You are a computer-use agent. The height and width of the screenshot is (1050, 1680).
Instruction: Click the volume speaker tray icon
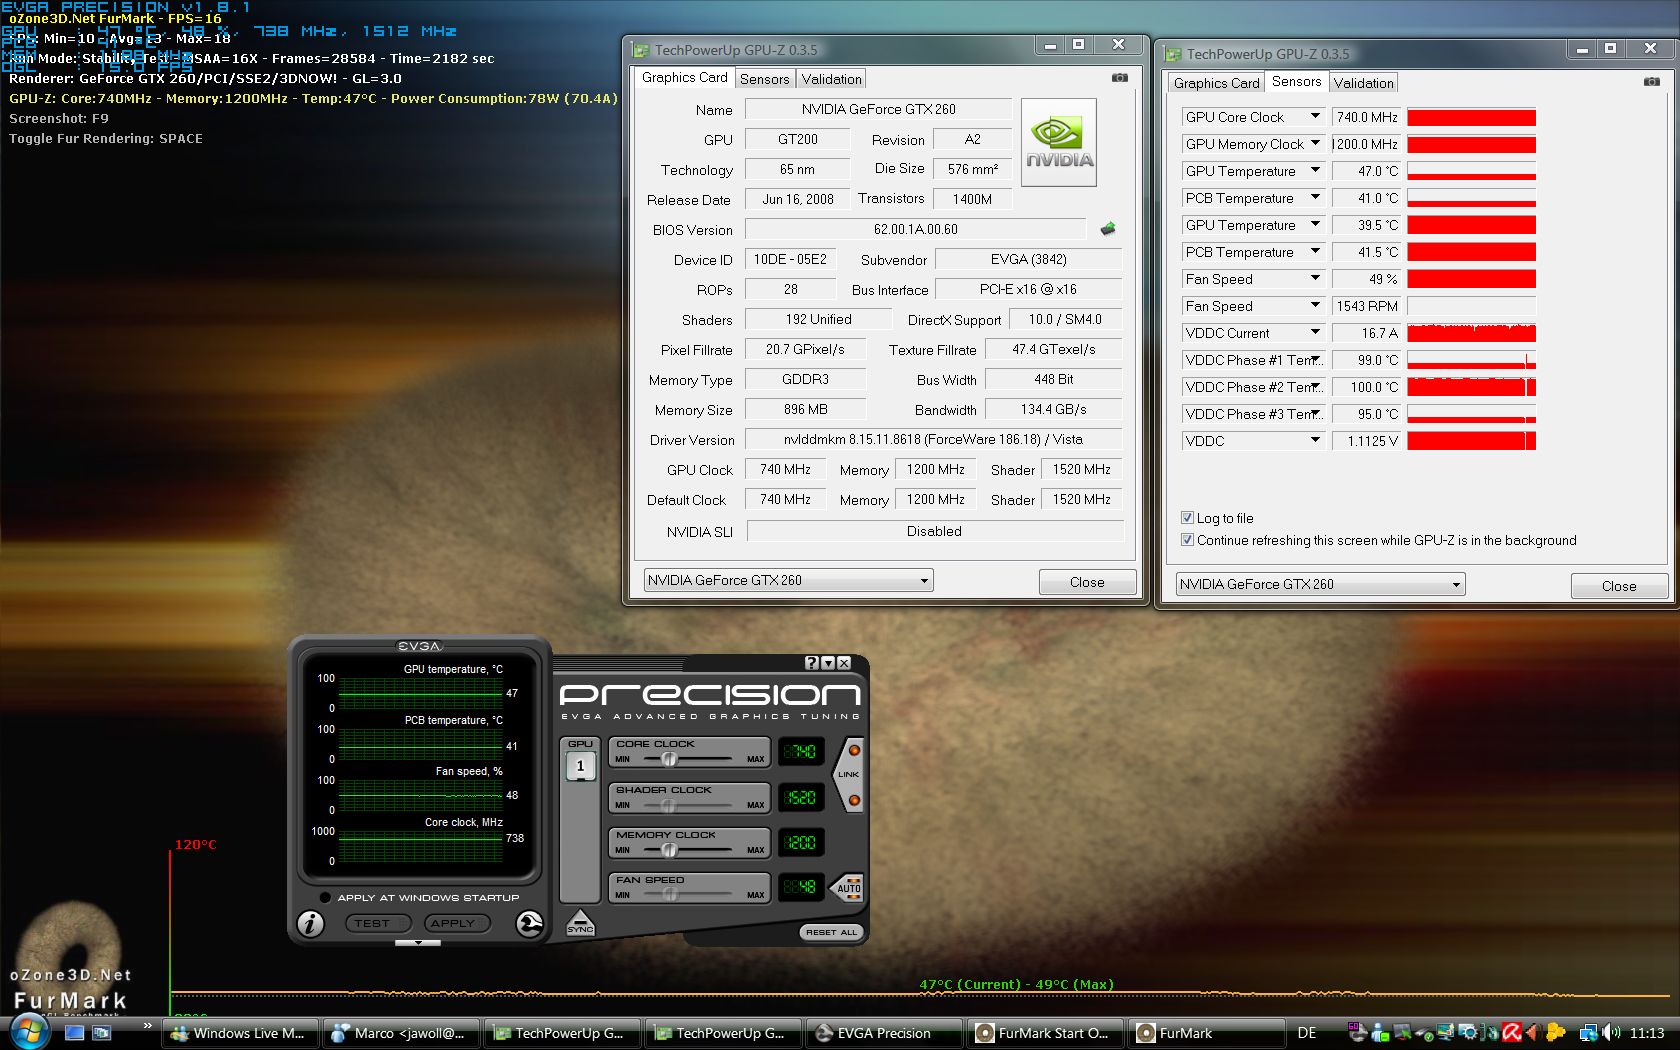pos(1610,1033)
